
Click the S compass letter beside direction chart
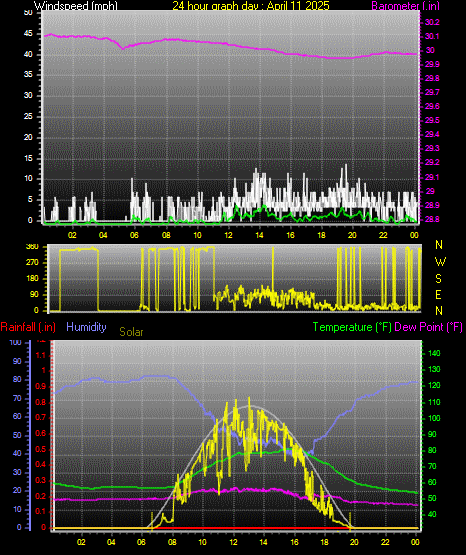(438, 279)
